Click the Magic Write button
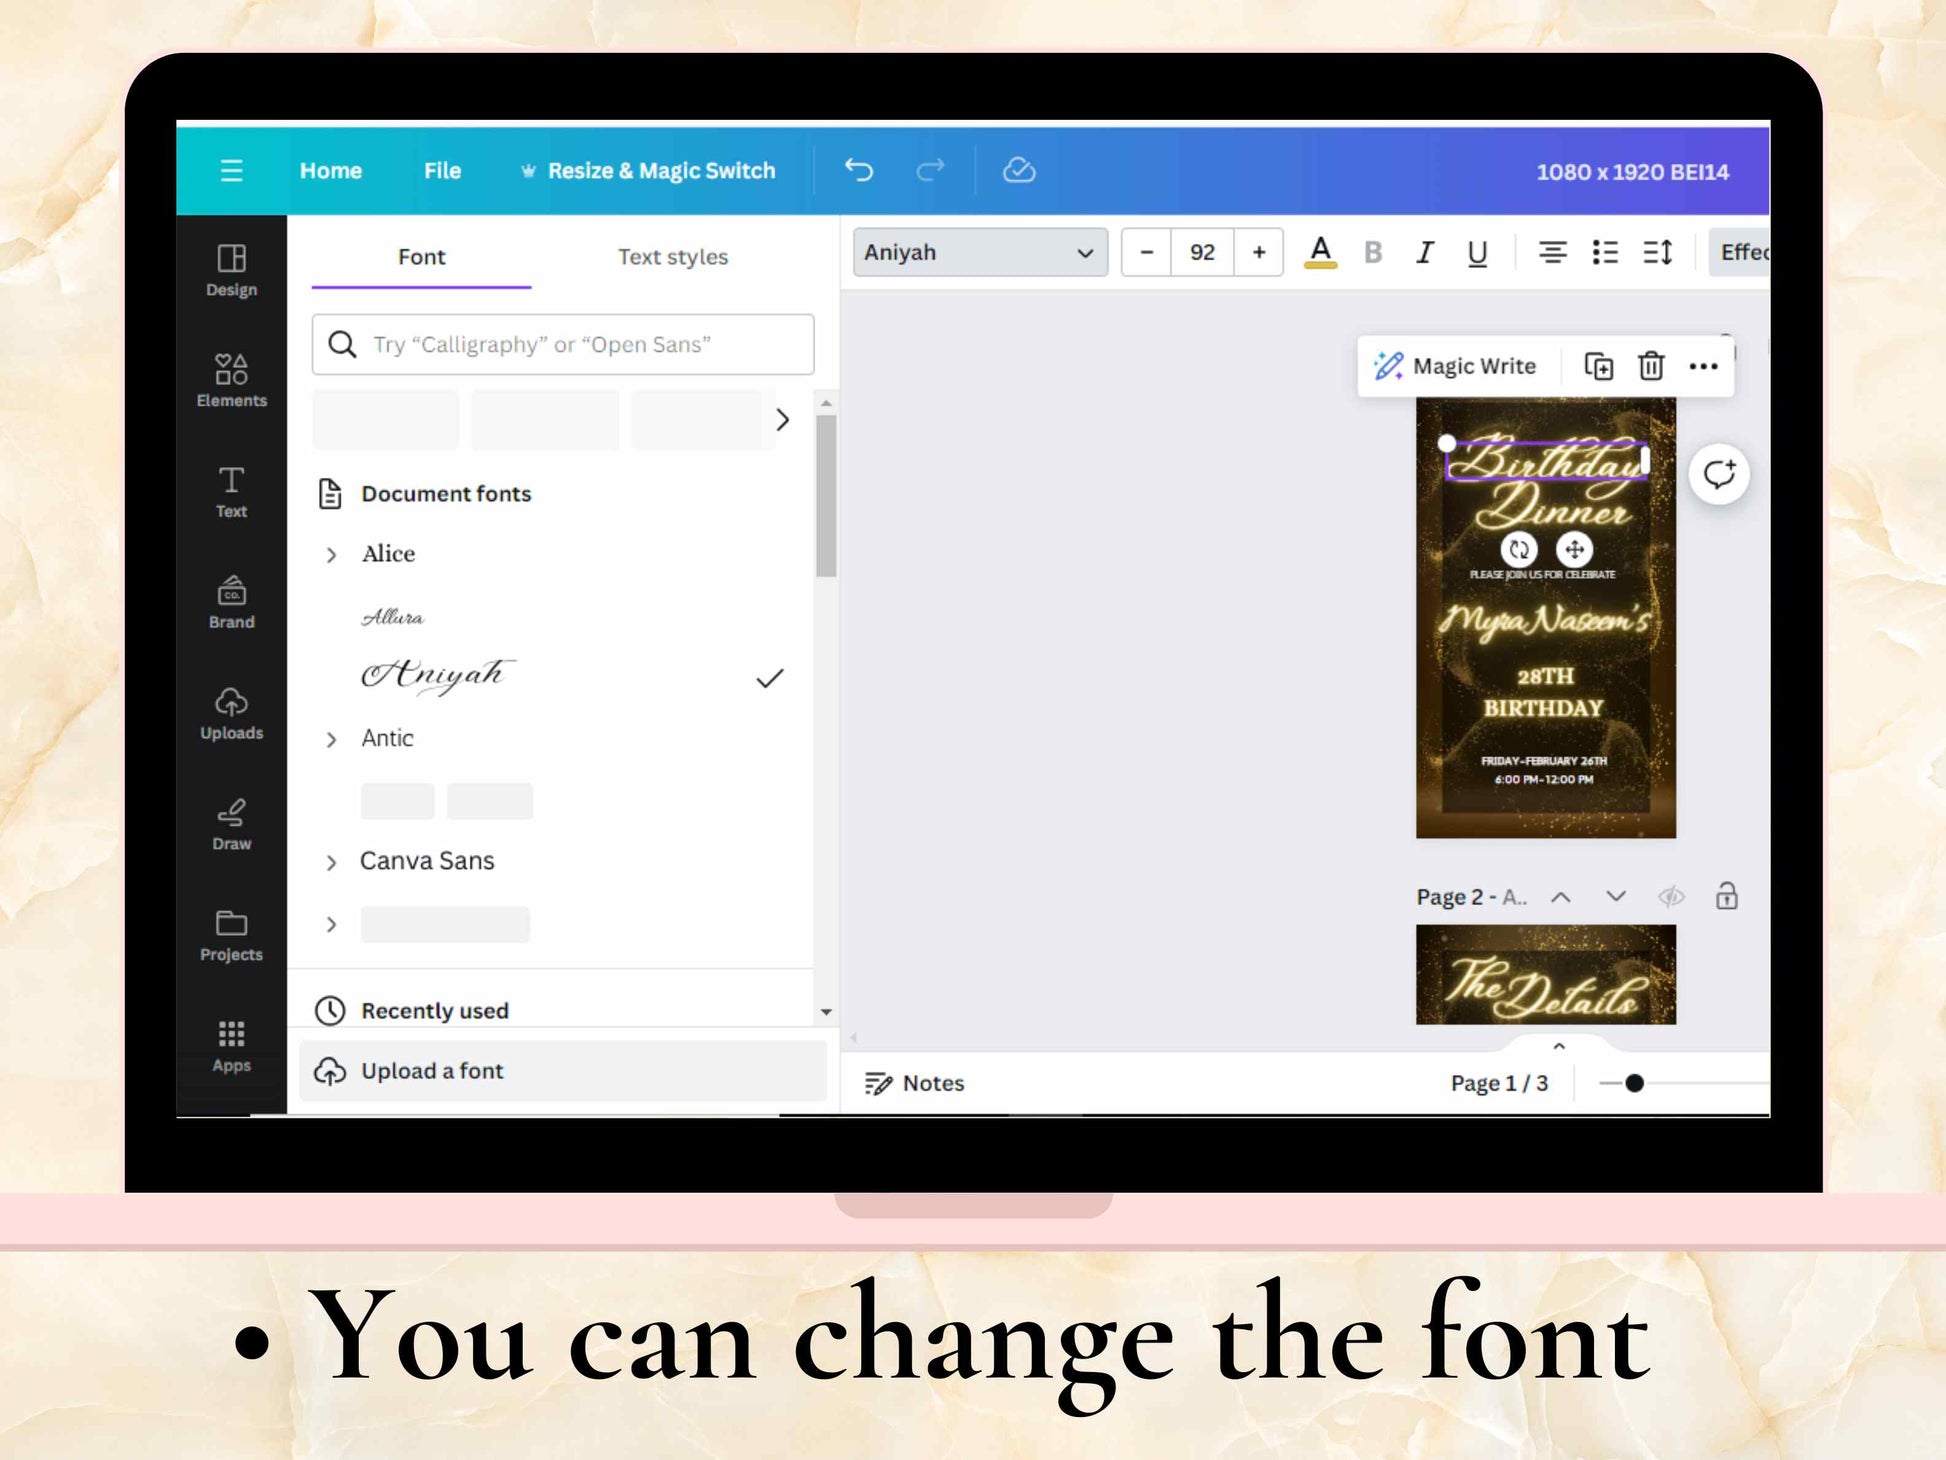 [x=1455, y=366]
